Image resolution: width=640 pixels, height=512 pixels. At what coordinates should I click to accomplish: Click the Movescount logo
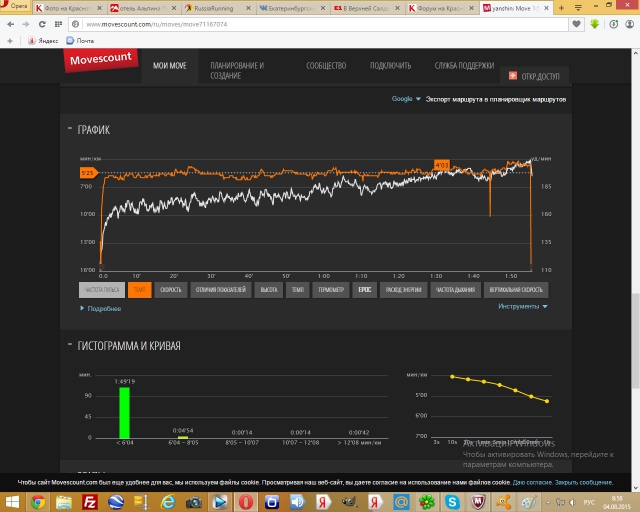[100, 60]
